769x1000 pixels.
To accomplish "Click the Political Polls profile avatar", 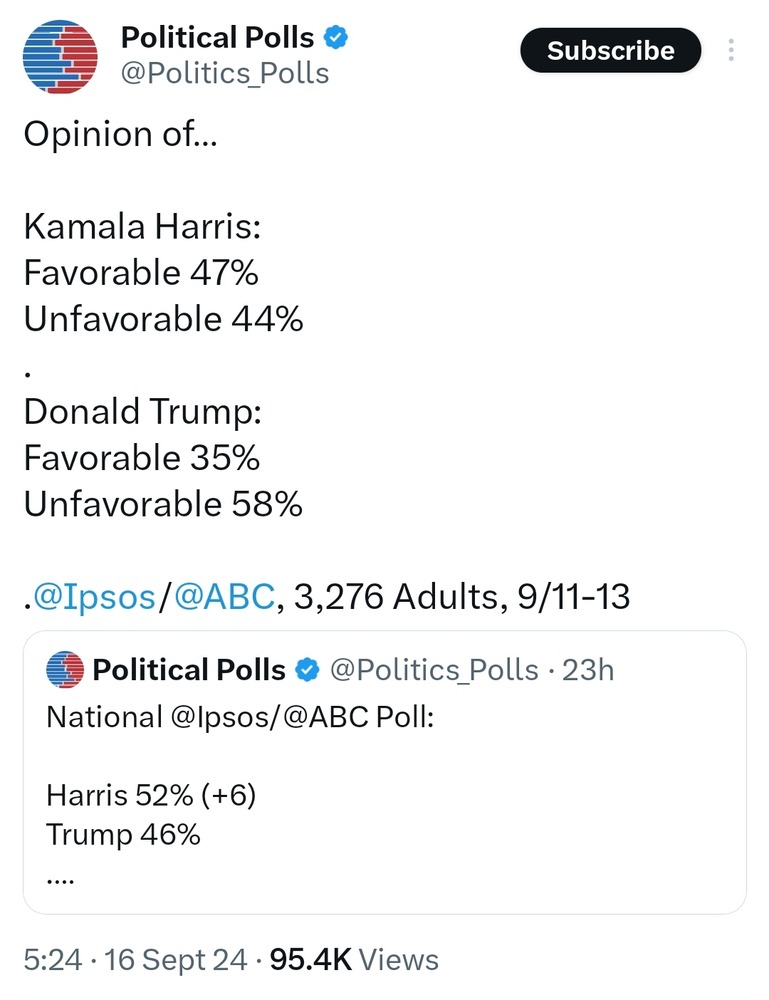I will [x=60, y=57].
